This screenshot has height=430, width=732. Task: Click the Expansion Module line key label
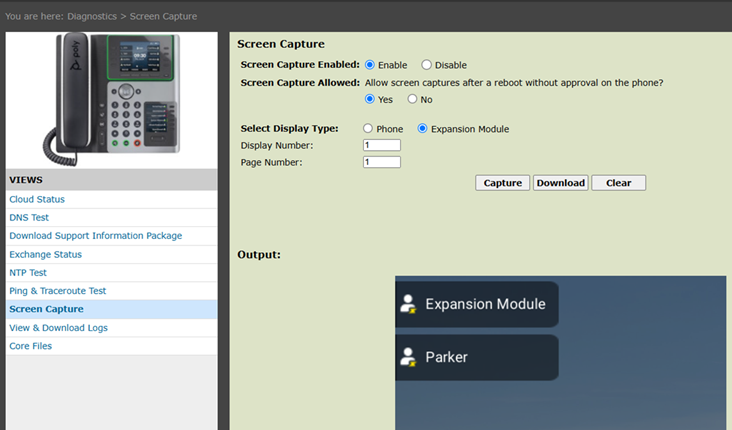(x=486, y=304)
